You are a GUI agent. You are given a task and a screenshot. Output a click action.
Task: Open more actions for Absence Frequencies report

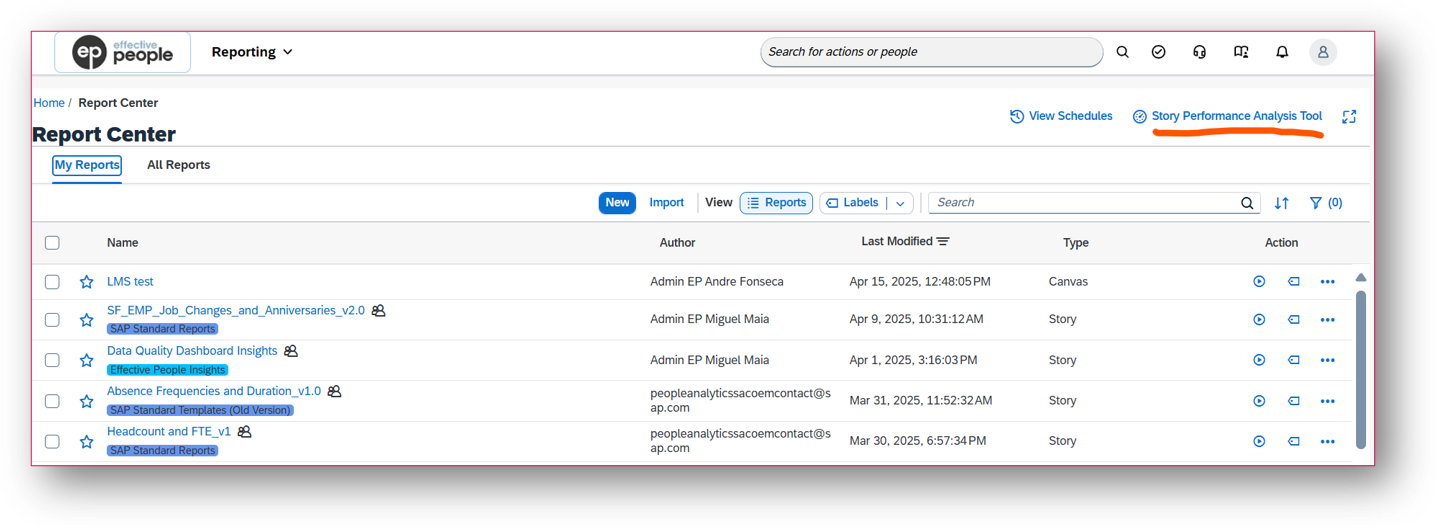point(1327,401)
